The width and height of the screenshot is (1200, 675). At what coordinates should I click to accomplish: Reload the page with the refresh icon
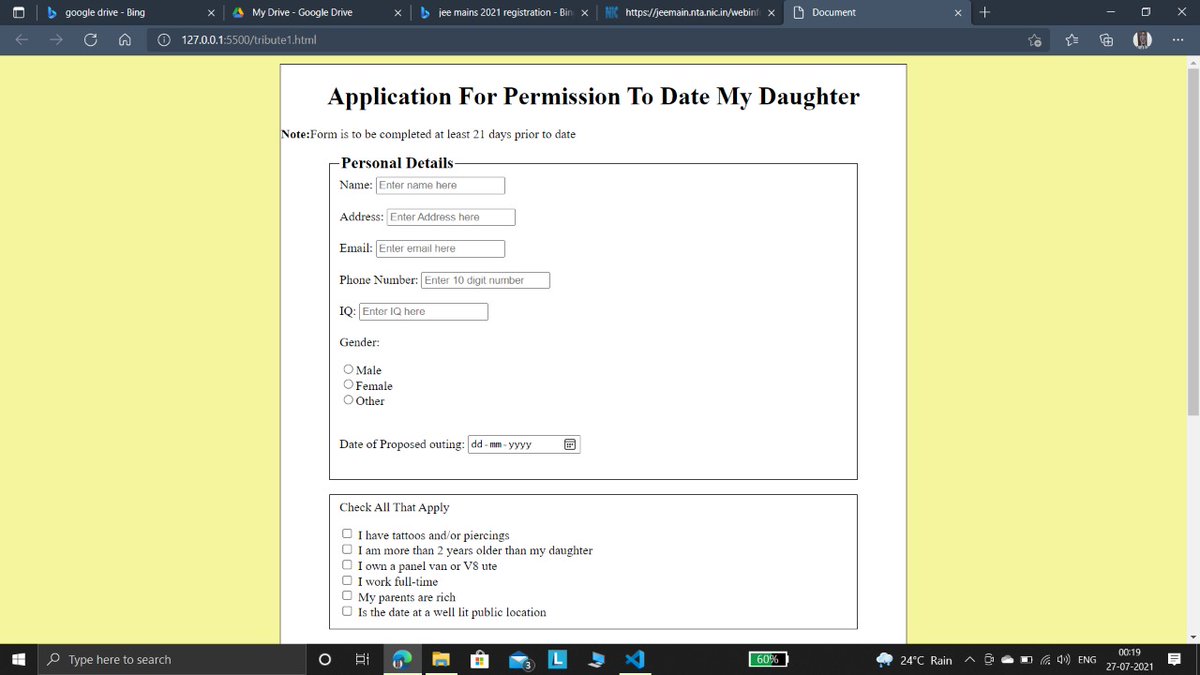90,41
